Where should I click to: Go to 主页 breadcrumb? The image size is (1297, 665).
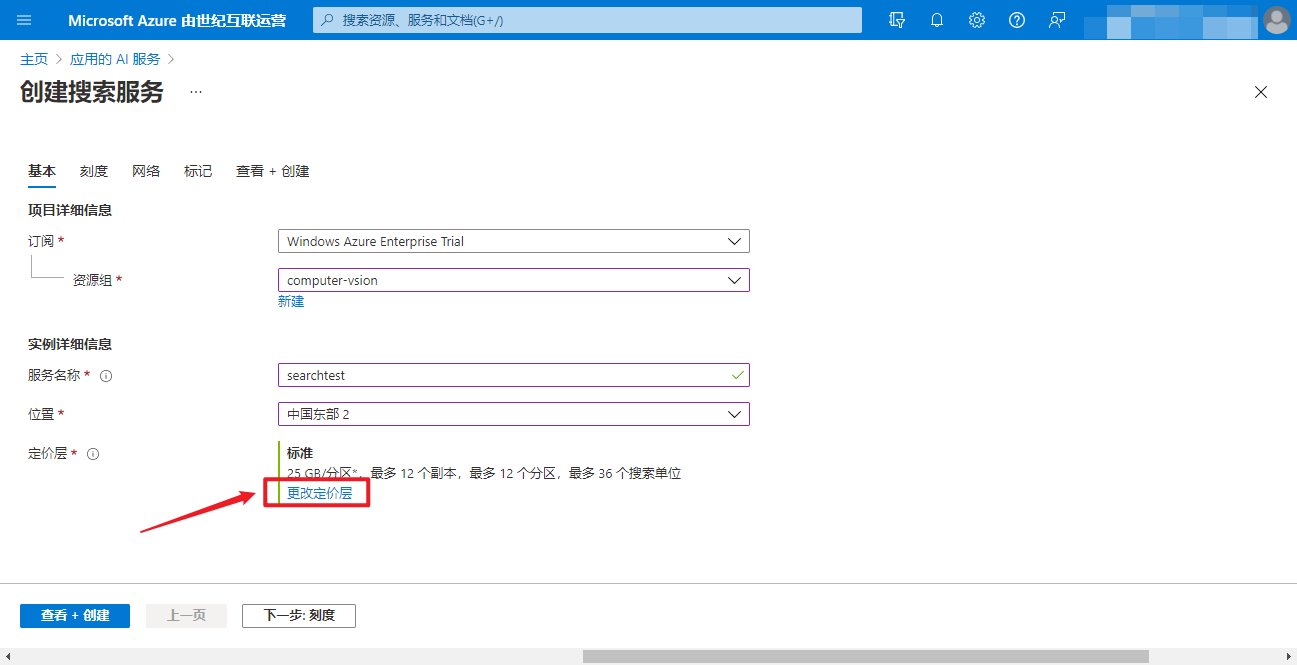34,59
